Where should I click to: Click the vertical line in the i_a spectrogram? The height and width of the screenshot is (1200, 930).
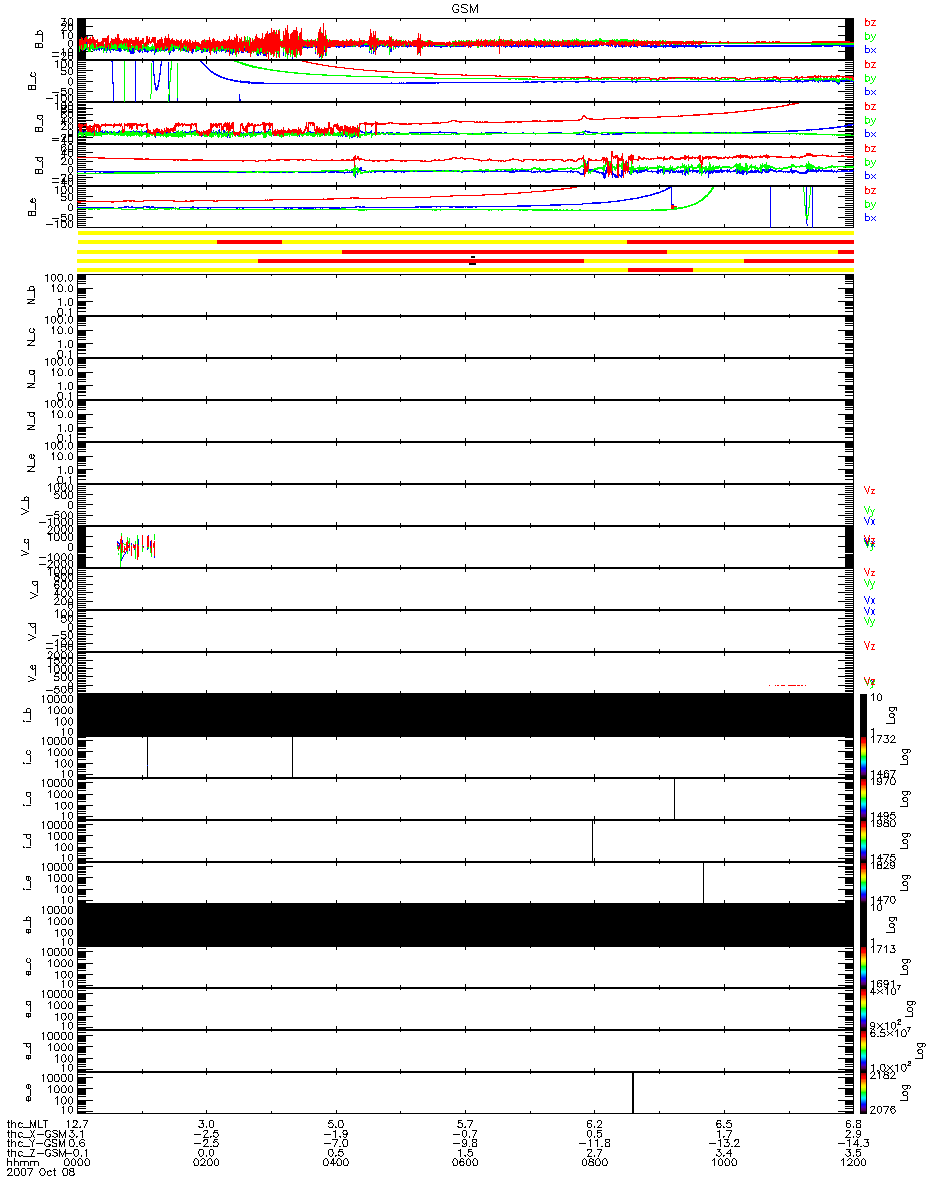(674, 799)
